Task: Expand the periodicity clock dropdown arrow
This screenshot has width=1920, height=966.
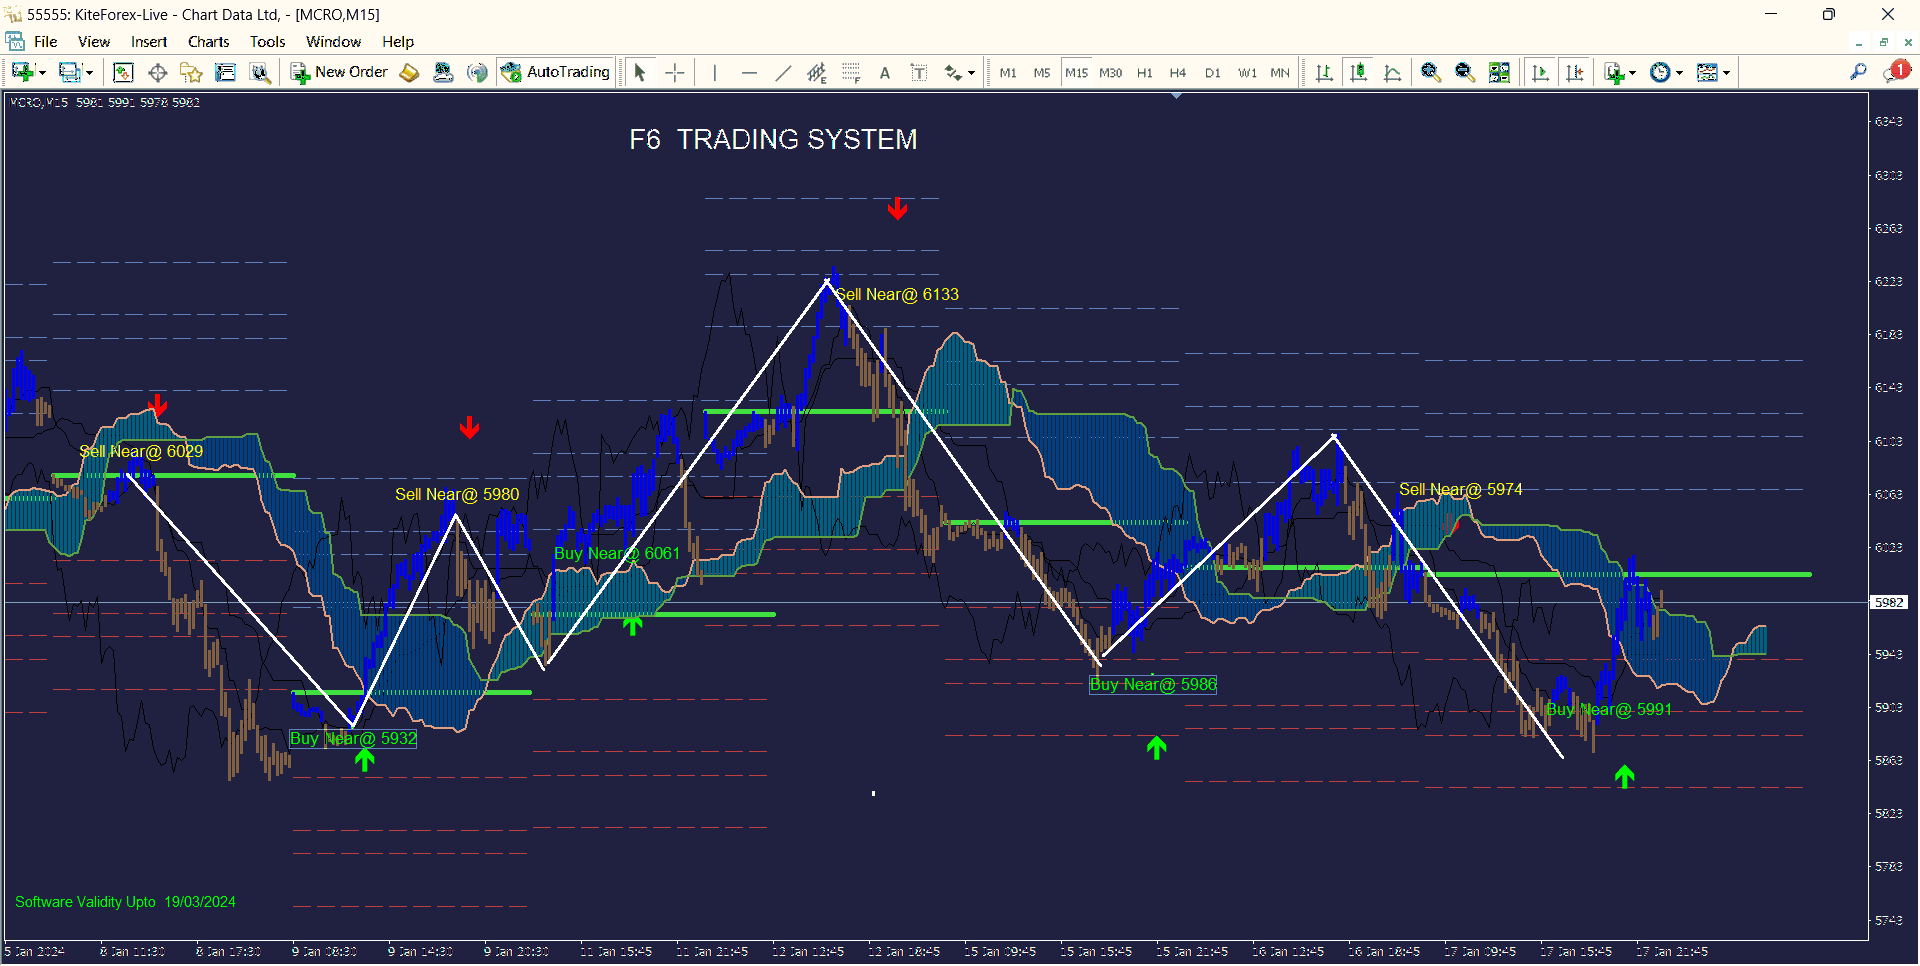Action: [1679, 73]
